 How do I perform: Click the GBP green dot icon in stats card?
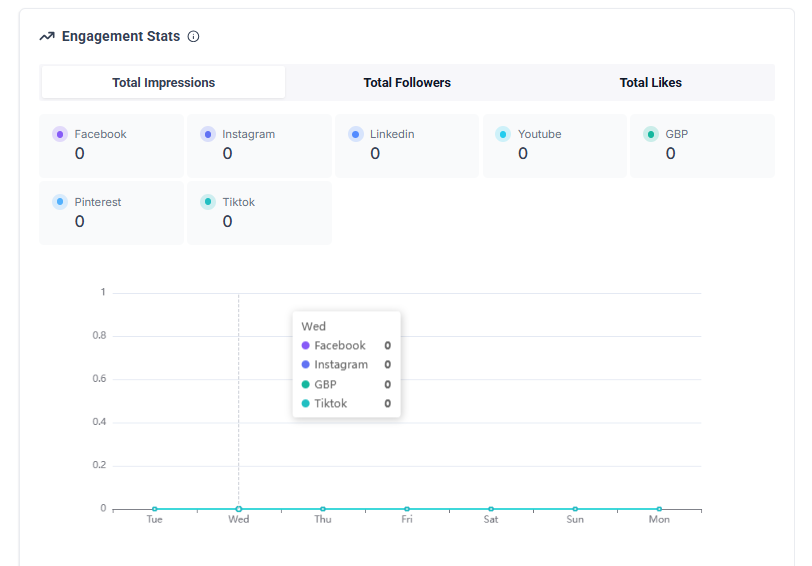651,134
